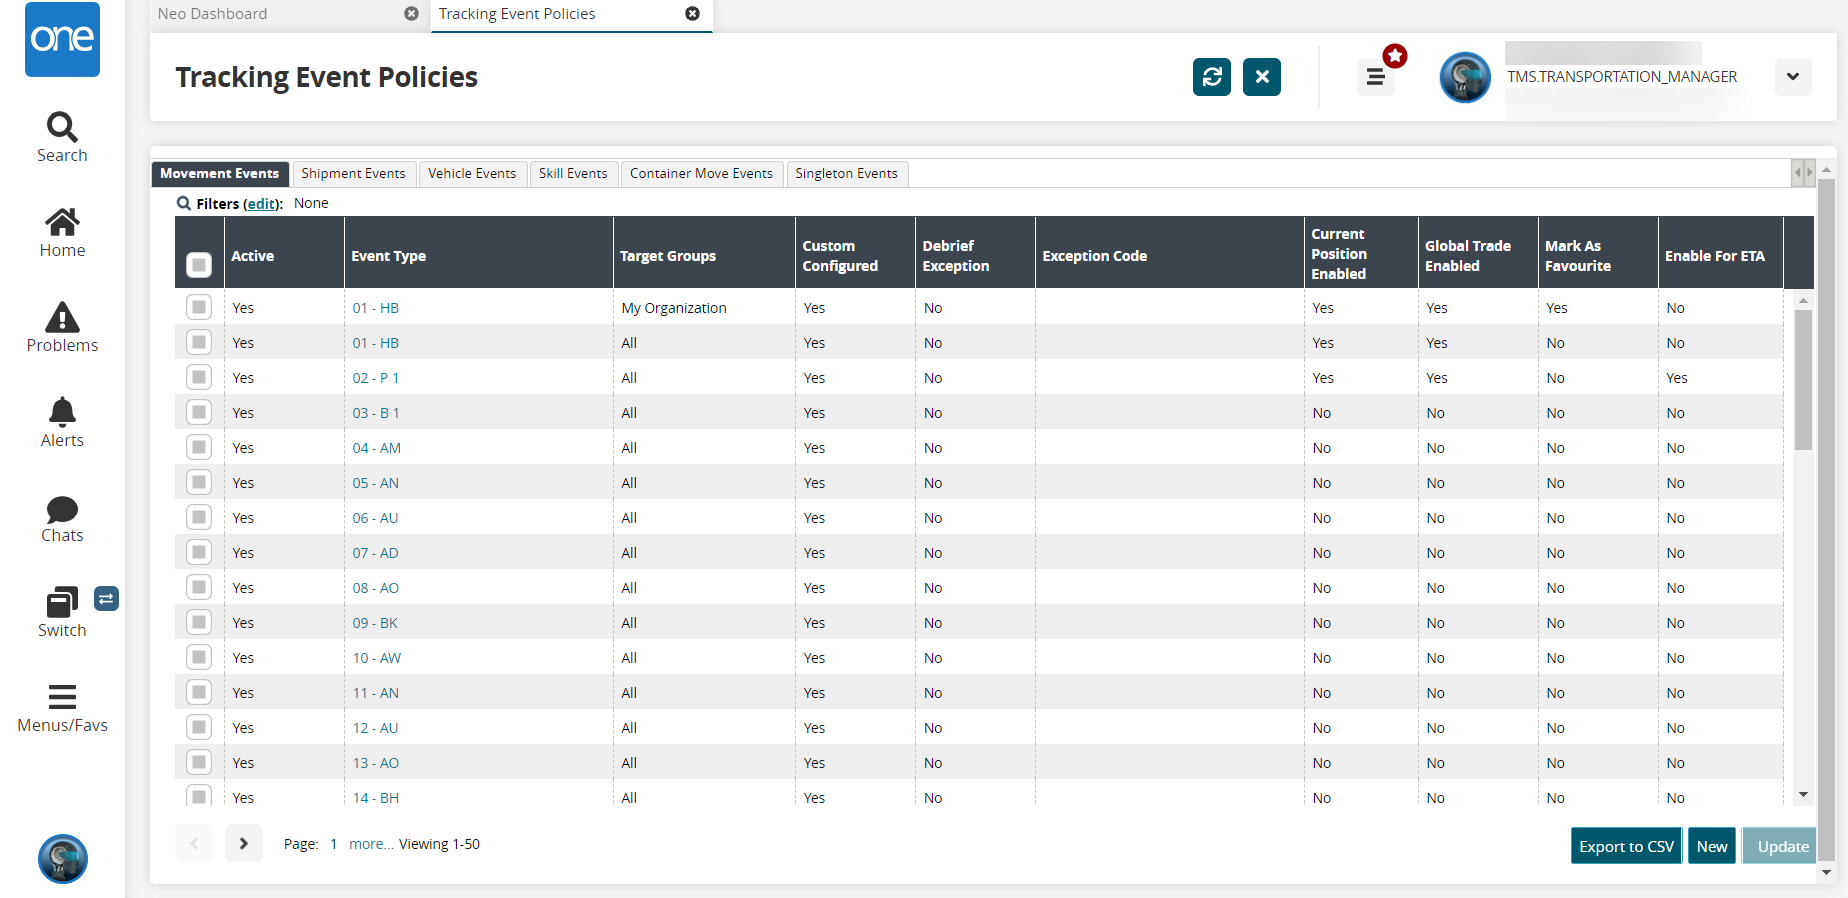
Task: Click the table's vertical scrollbar thumb
Action: (1803, 380)
